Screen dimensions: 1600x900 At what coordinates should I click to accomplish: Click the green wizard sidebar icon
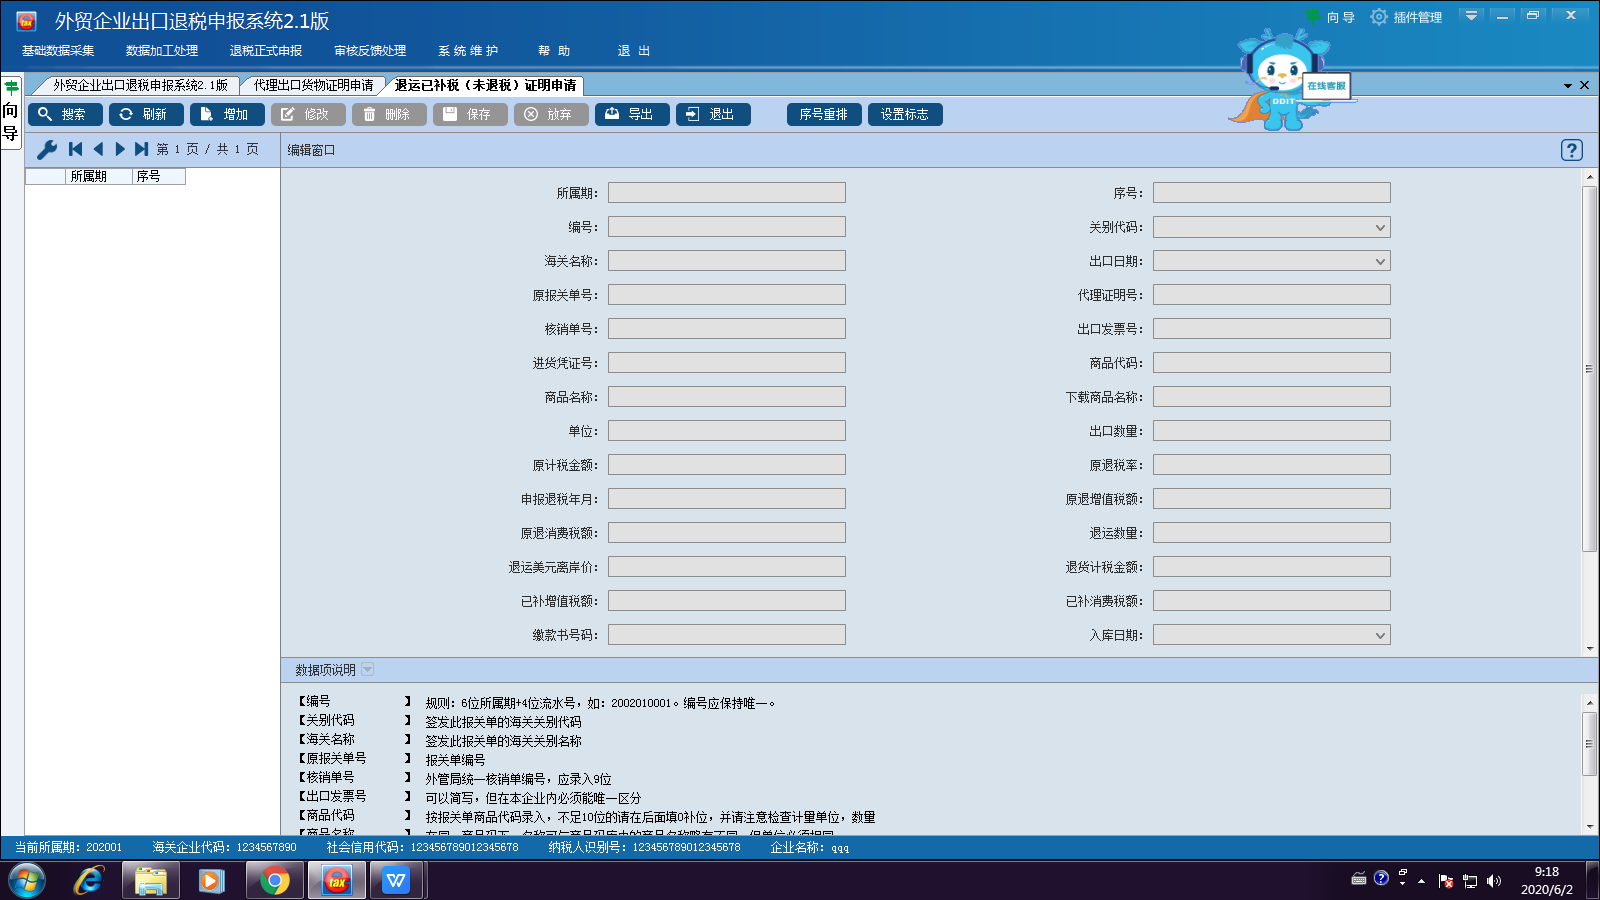11,88
